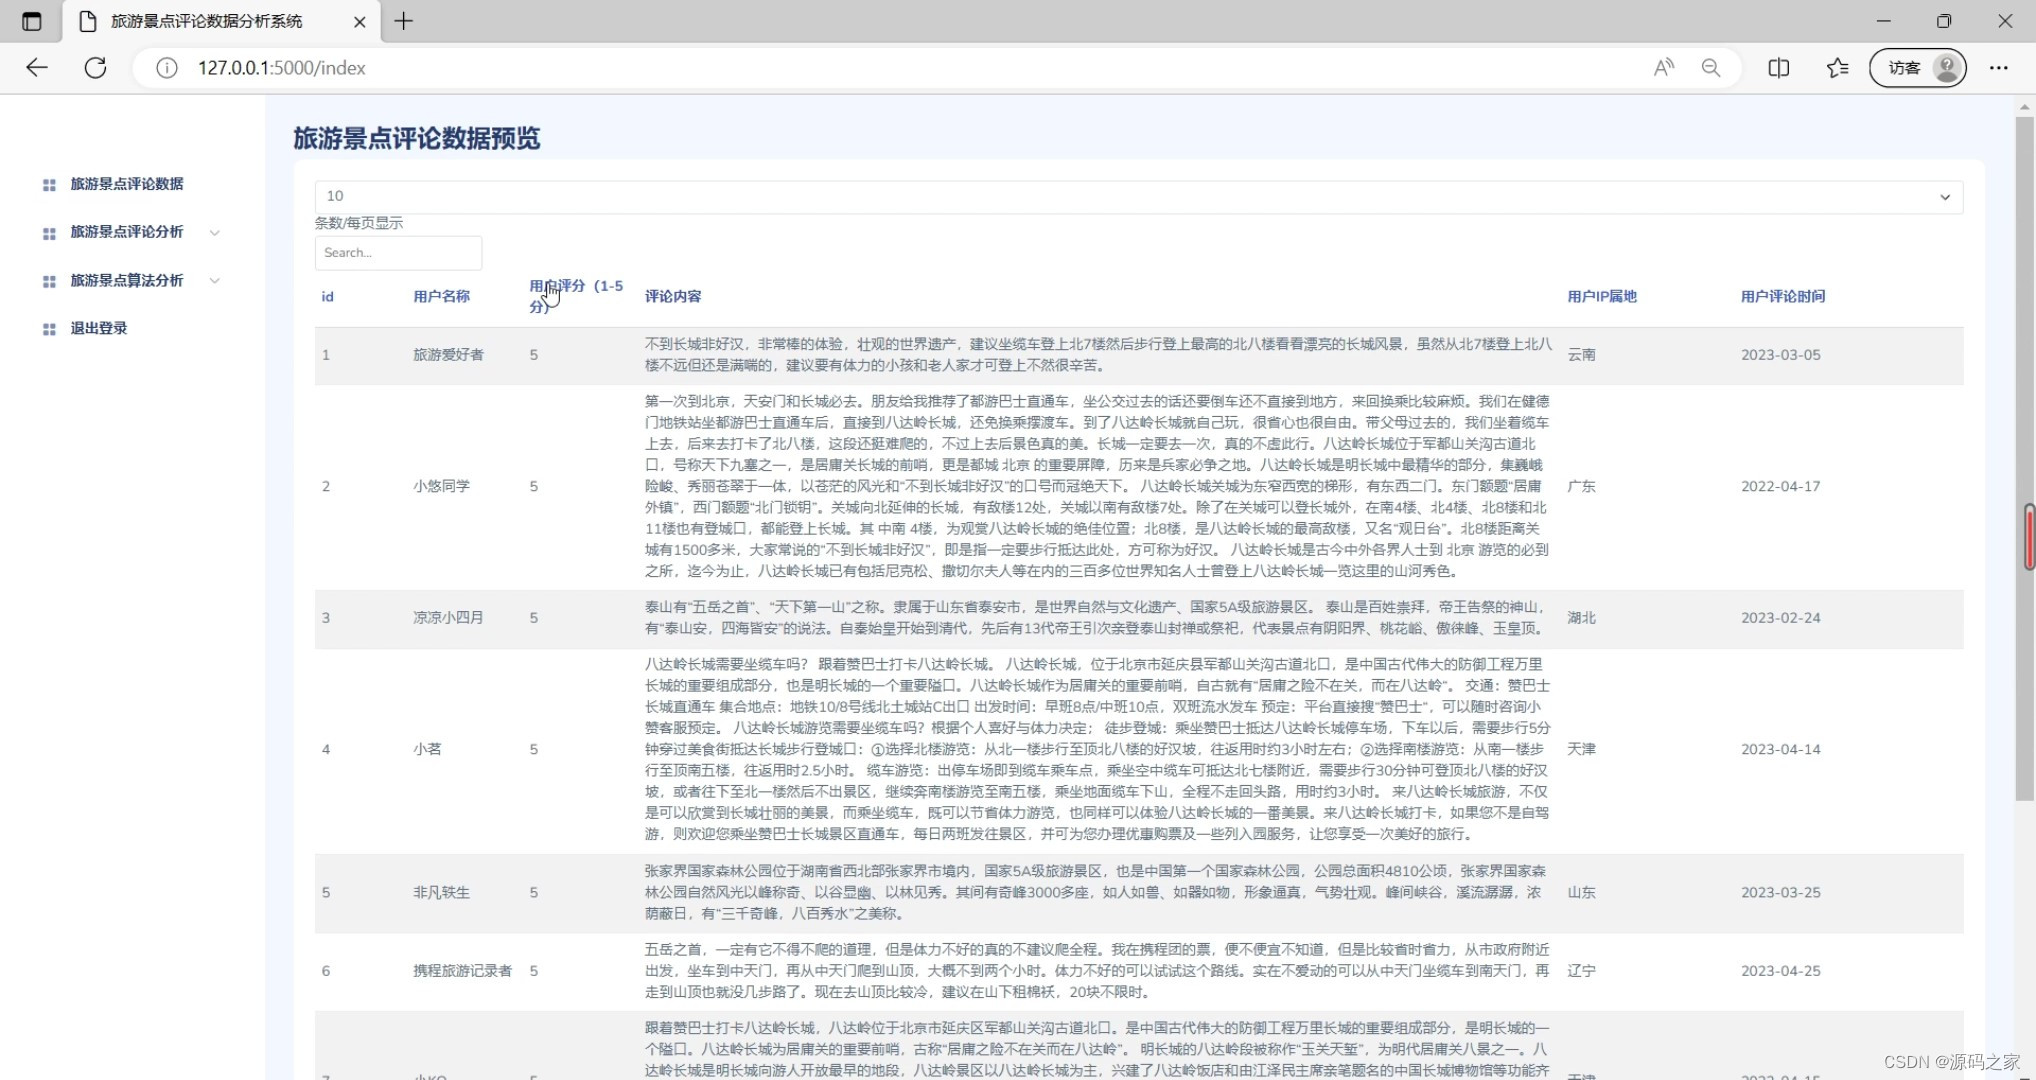Sort table by 用户IP属地 column header

1601,296
